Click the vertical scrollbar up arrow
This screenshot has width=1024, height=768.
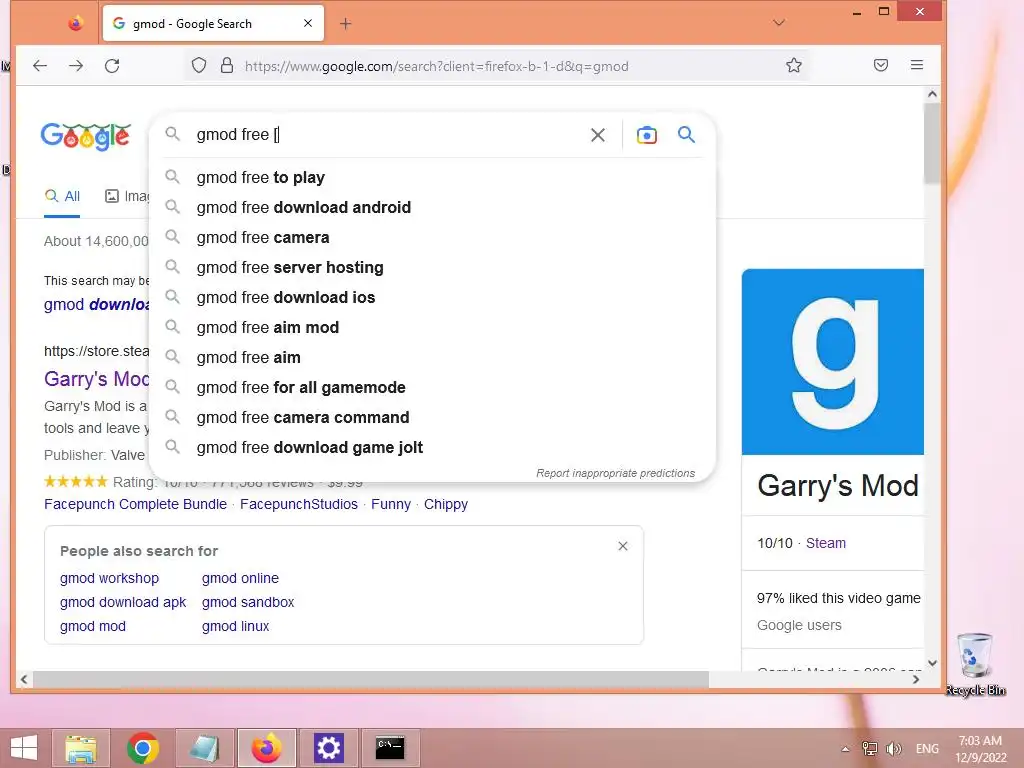932,94
